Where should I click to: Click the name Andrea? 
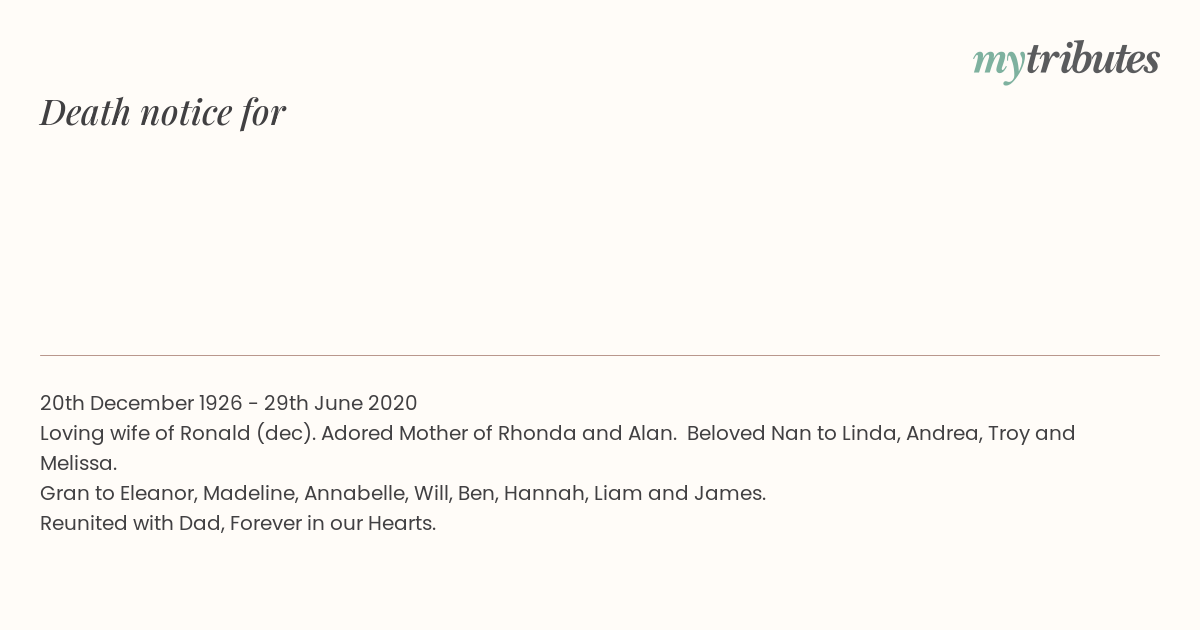[x=942, y=433]
